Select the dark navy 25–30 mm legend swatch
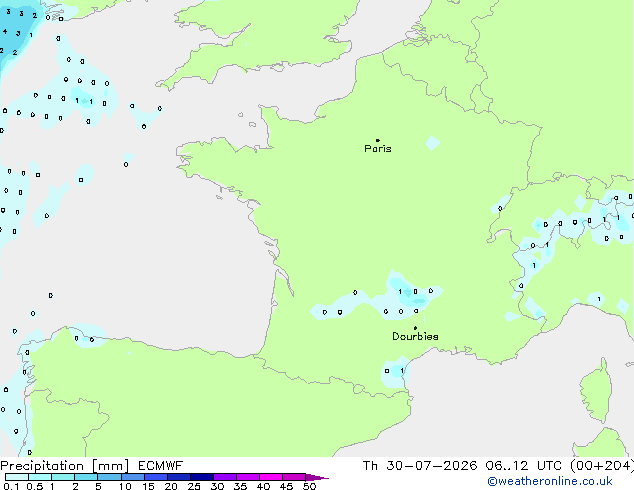This screenshot has height=490, width=634. click(x=202, y=477)
